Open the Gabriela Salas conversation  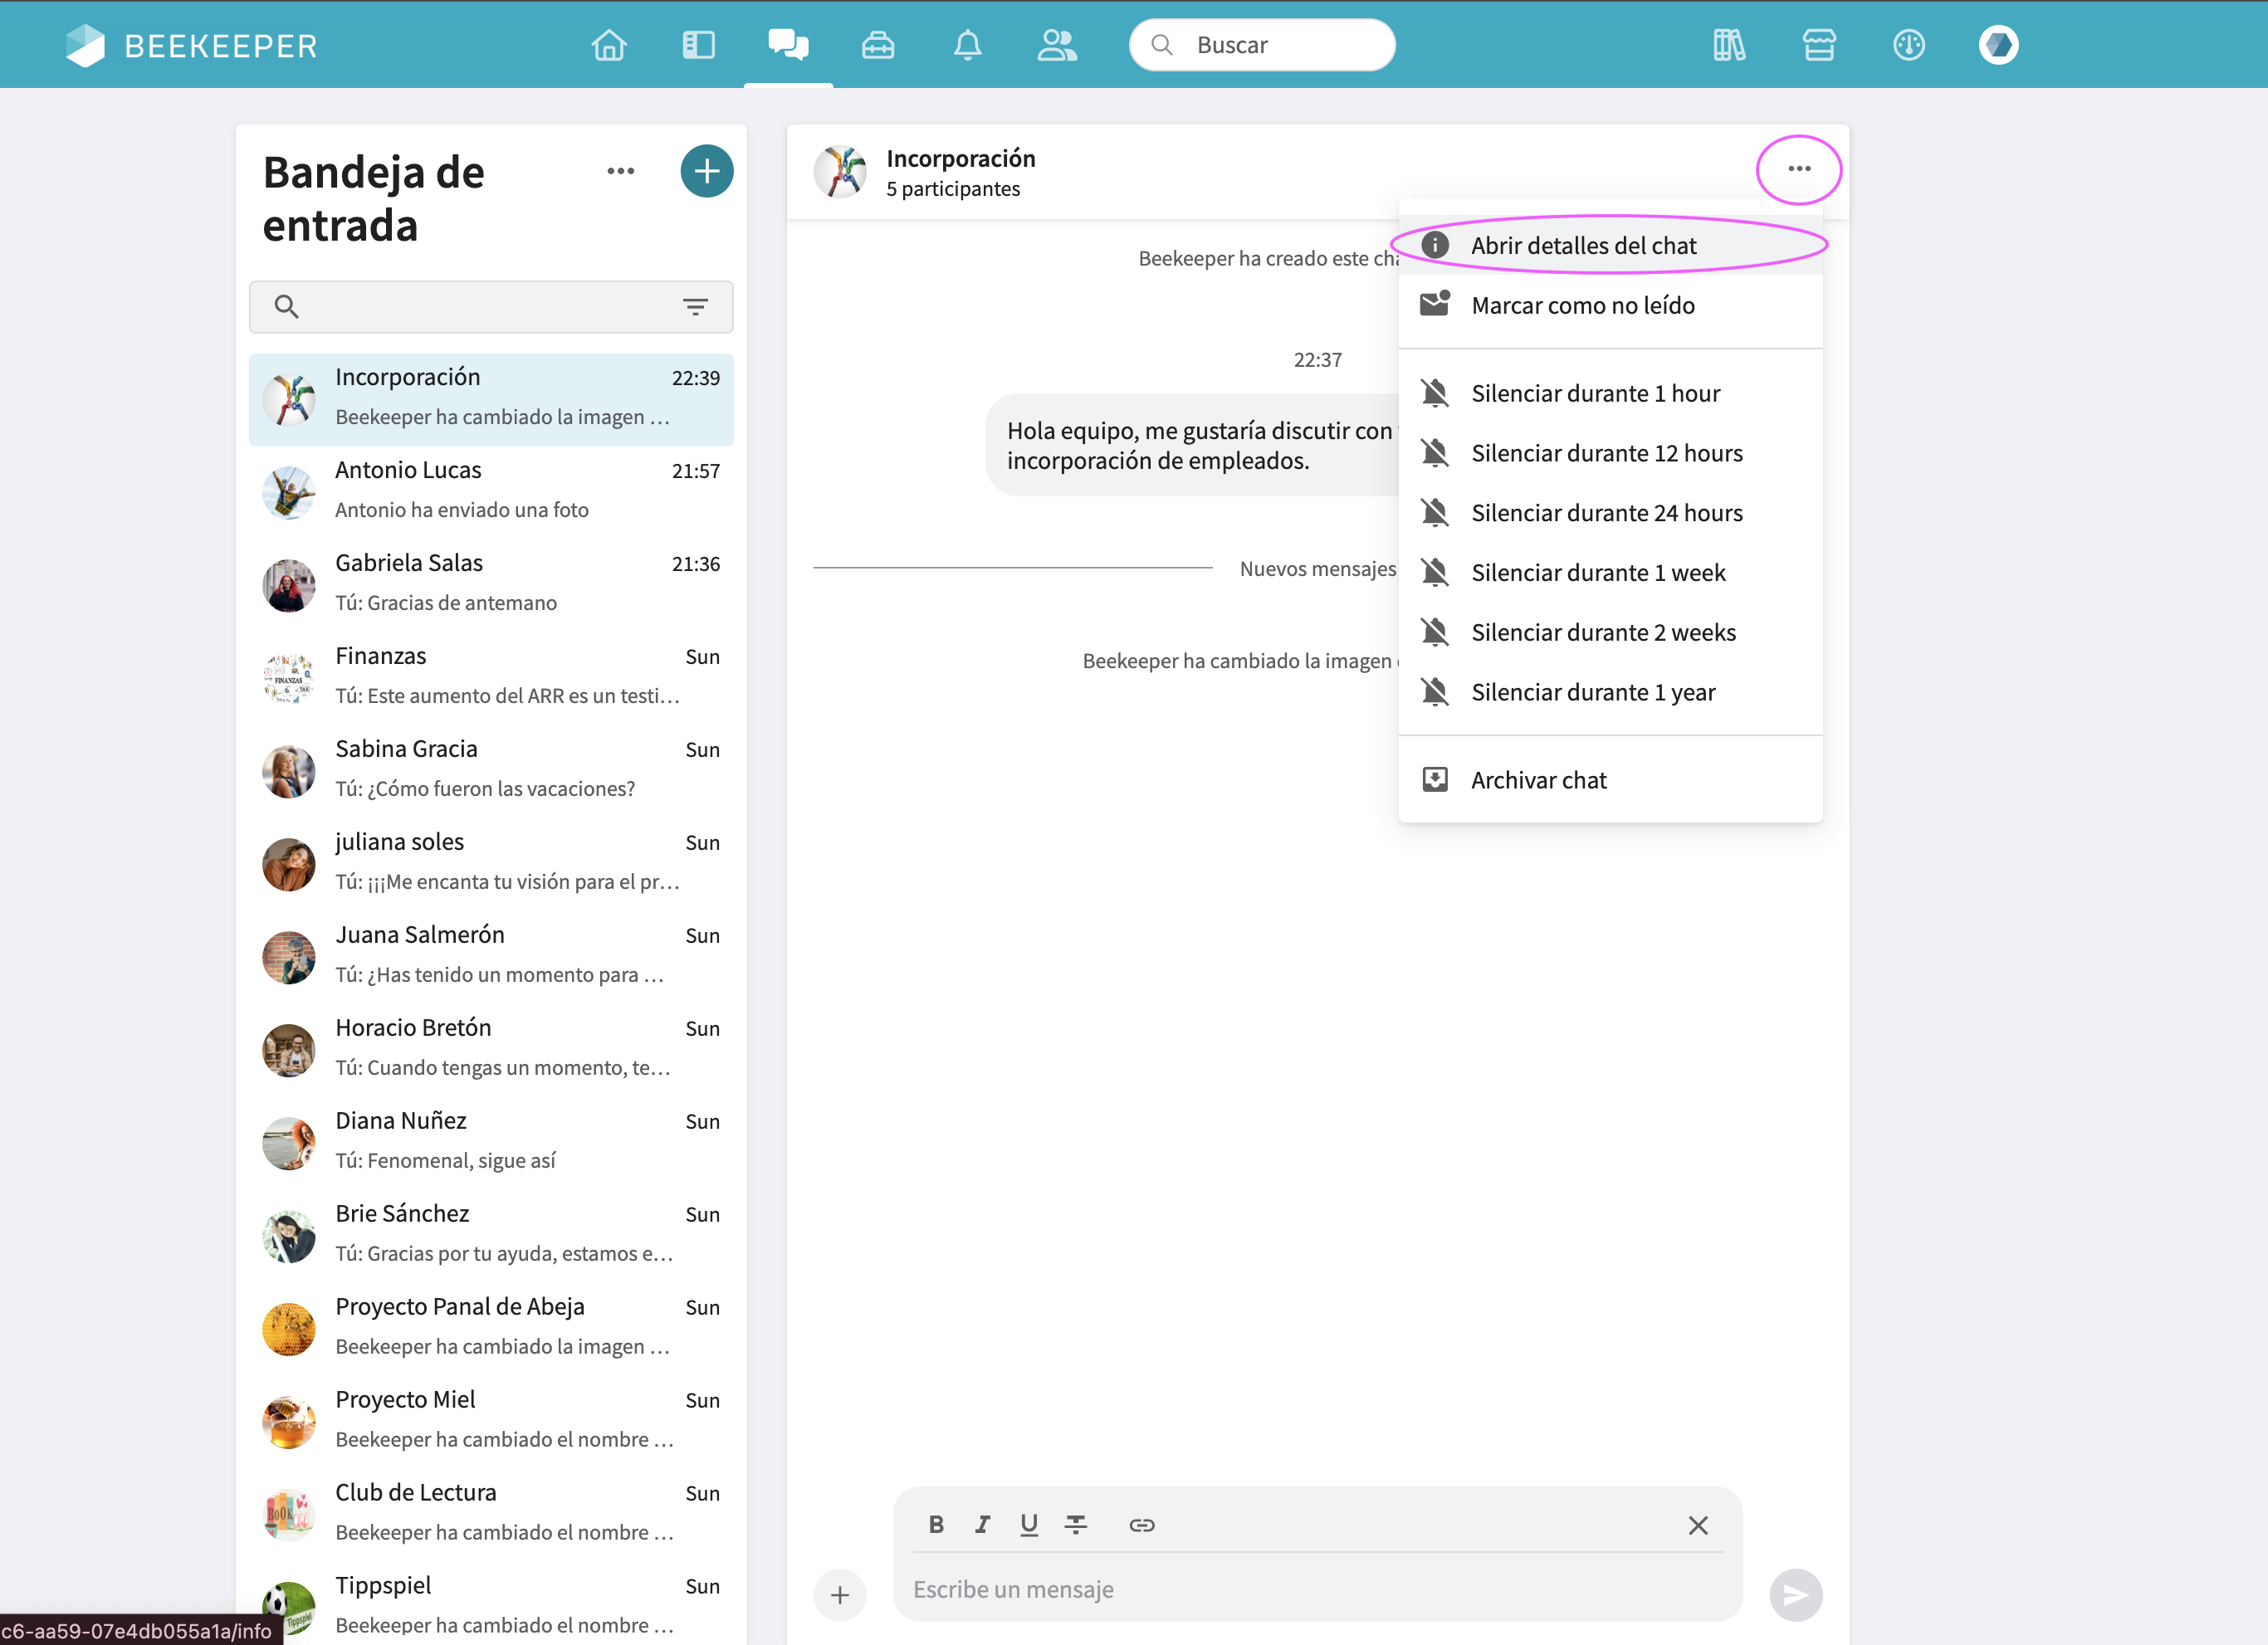pos(490,584)
